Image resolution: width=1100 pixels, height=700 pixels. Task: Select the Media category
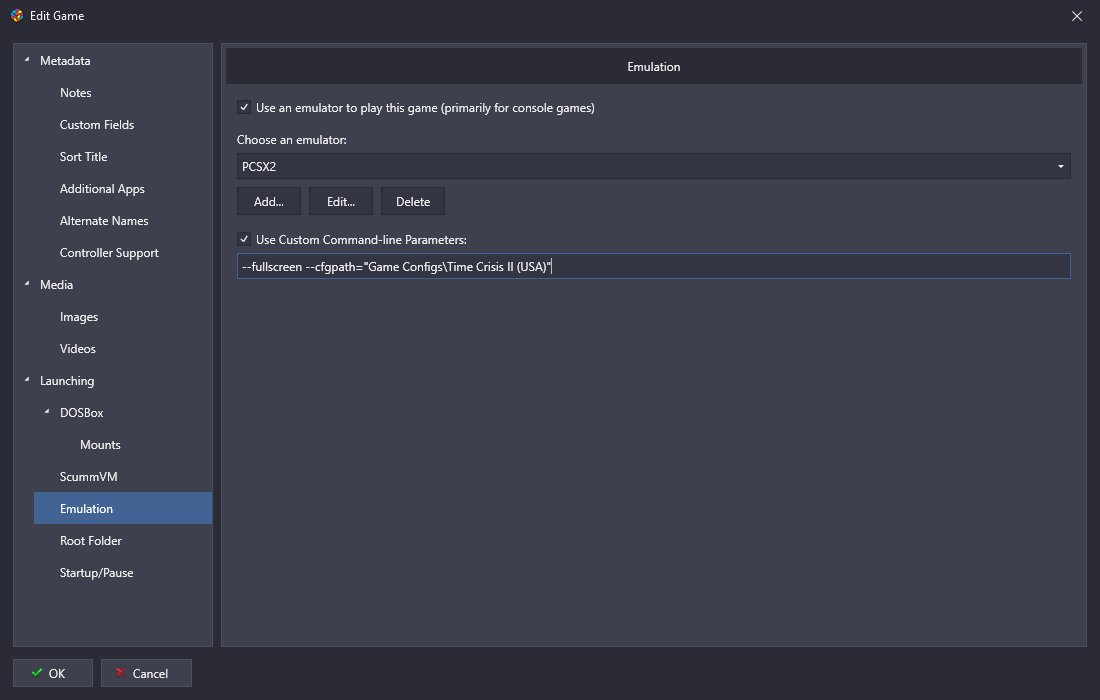[x=56, y=285]
